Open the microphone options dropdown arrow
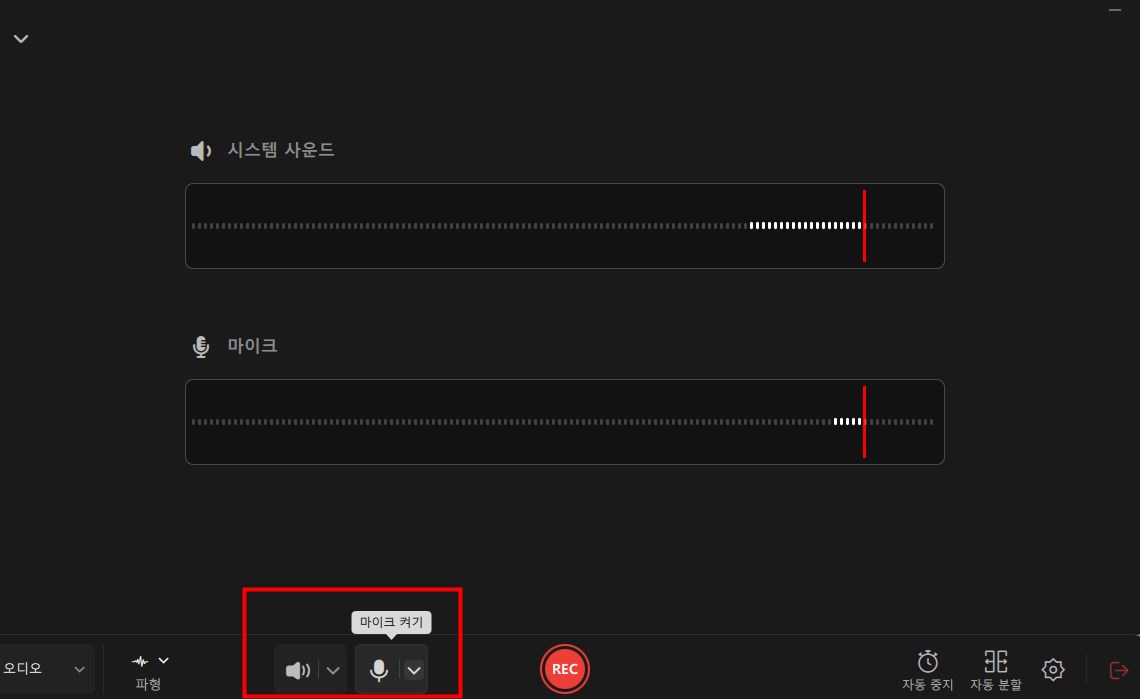Screen dimensions: 1140x699 coord(414,671)
